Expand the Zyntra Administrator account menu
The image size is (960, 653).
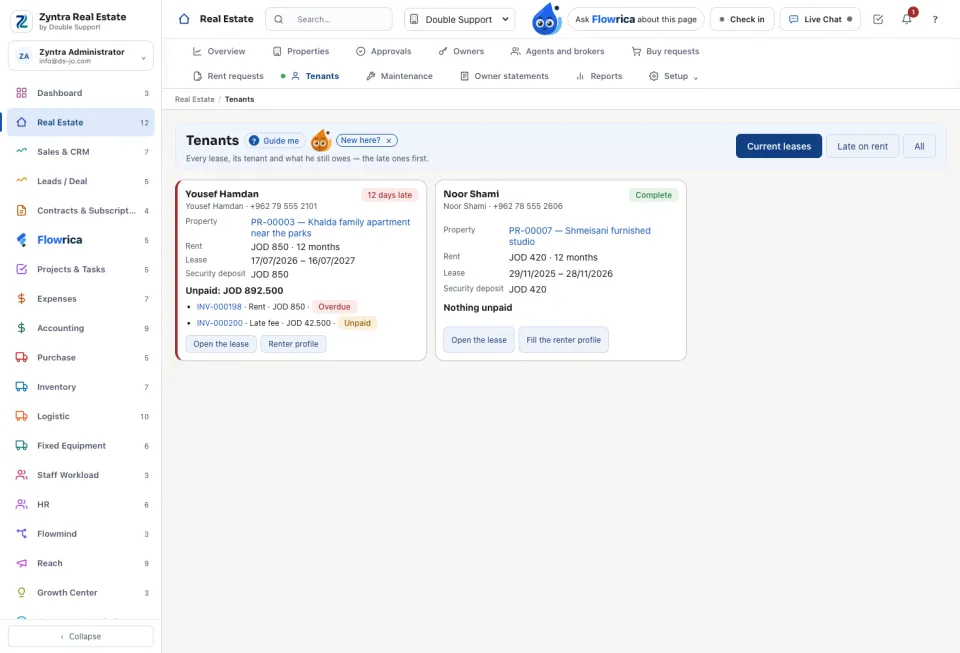click(x=81, y=56)
